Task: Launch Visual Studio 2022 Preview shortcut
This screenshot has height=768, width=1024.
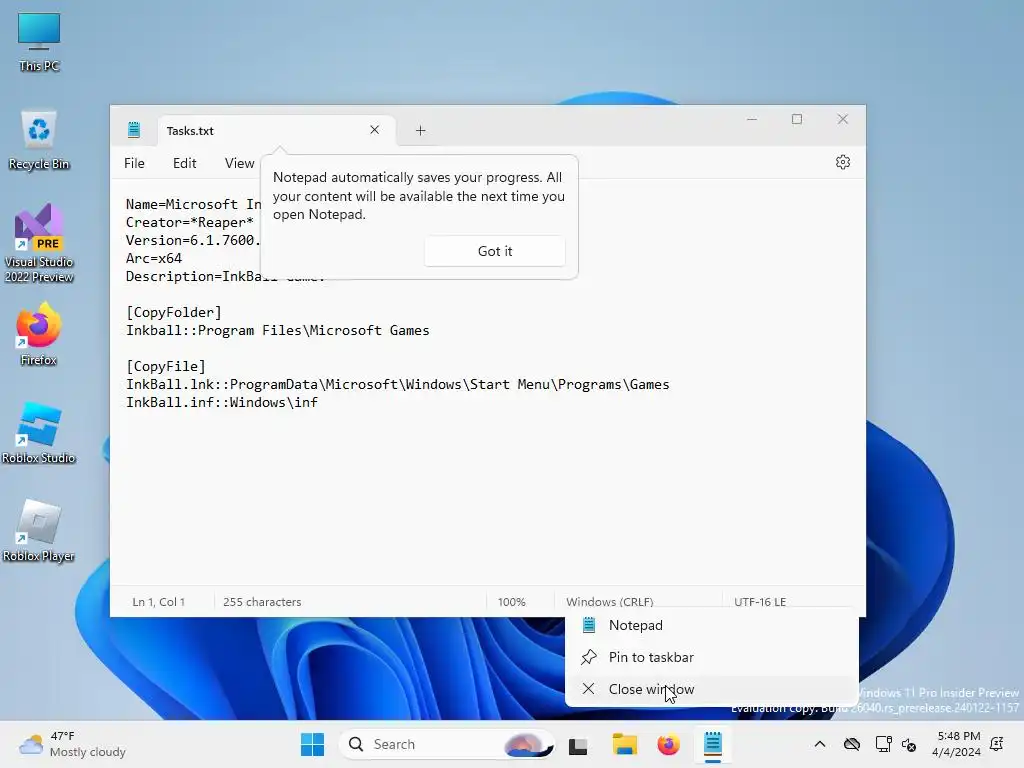Action: [39, 244]
